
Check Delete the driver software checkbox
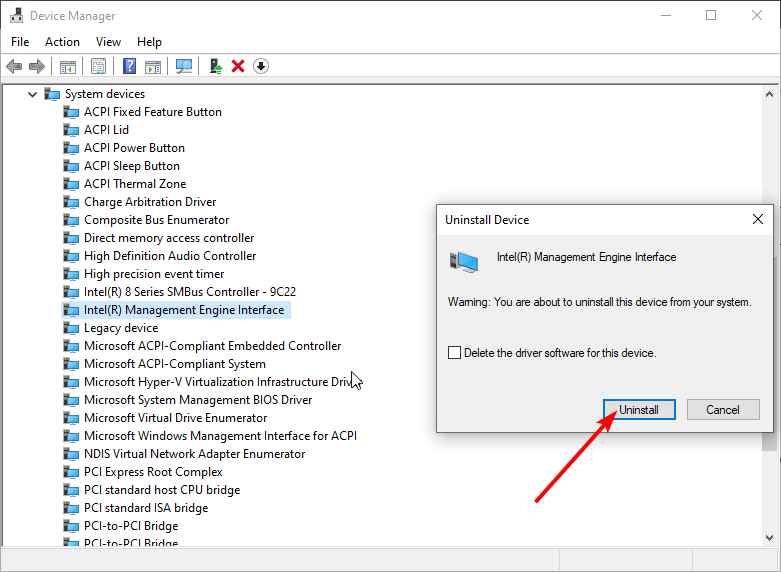click(x=454, y=353)
